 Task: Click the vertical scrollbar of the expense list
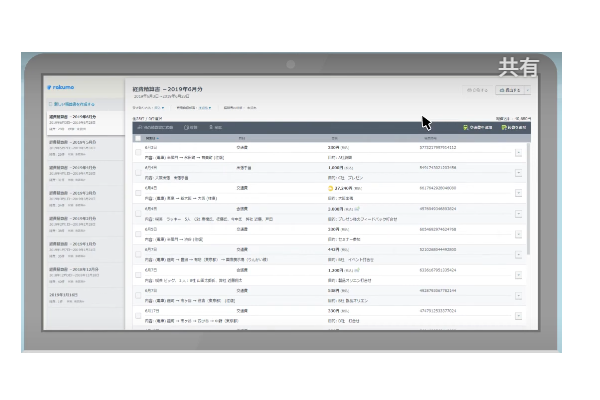528,230
